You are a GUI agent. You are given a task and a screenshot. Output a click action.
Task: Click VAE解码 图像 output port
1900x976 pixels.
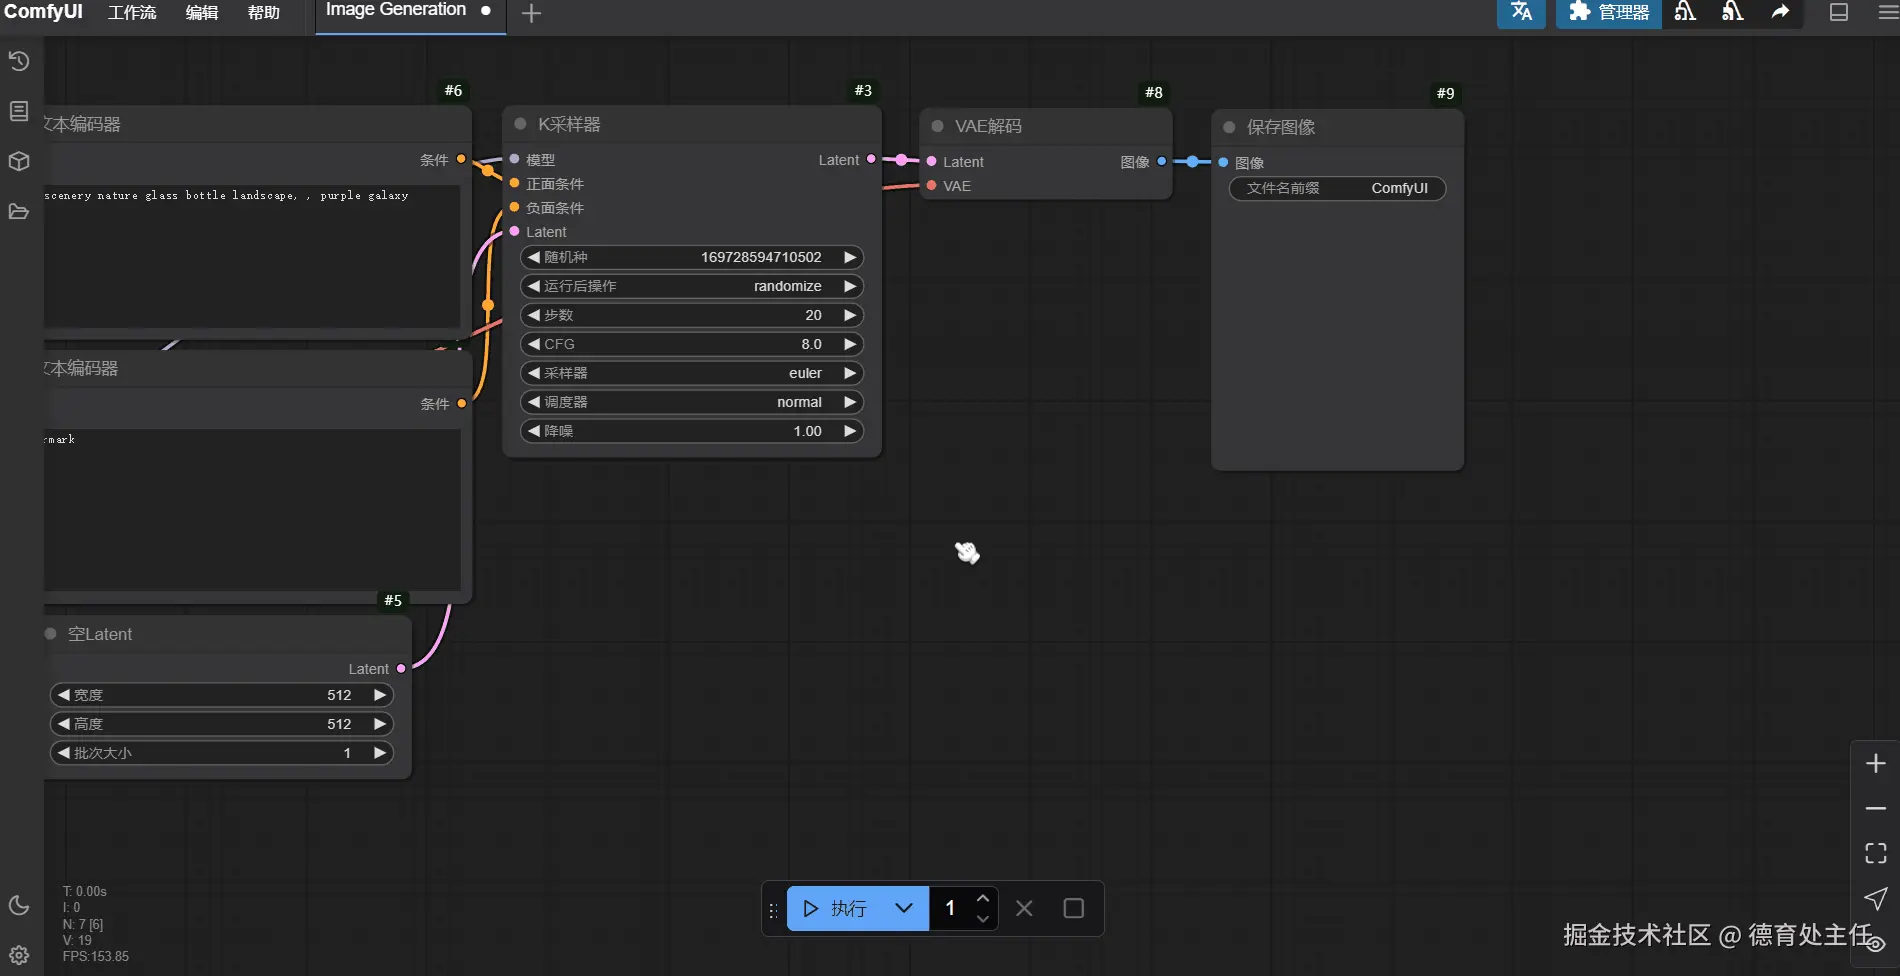coord(1161,161)
